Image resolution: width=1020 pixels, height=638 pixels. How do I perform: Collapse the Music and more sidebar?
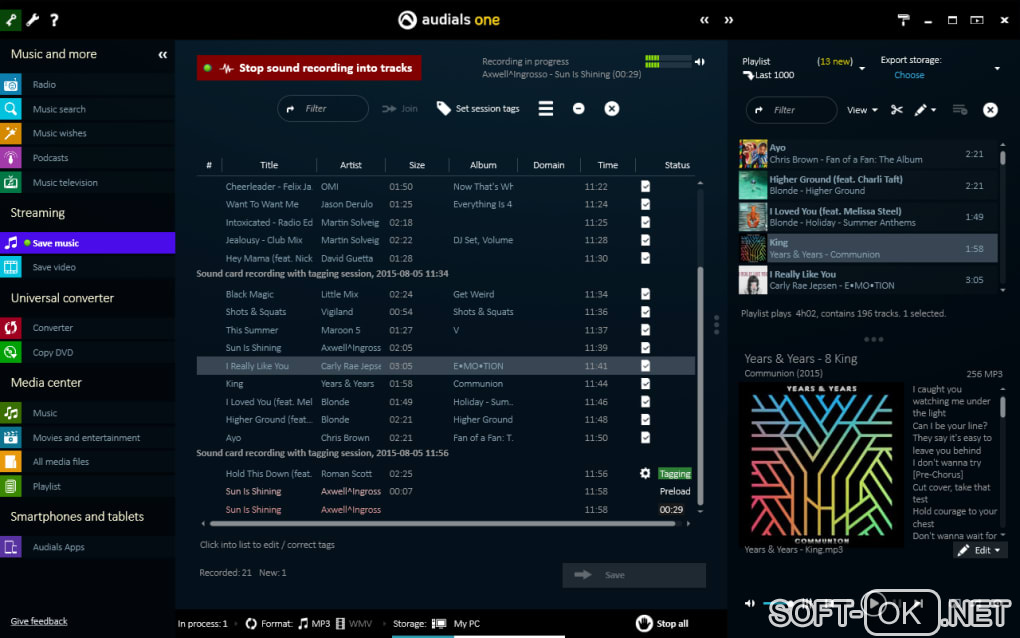[163, 55]
